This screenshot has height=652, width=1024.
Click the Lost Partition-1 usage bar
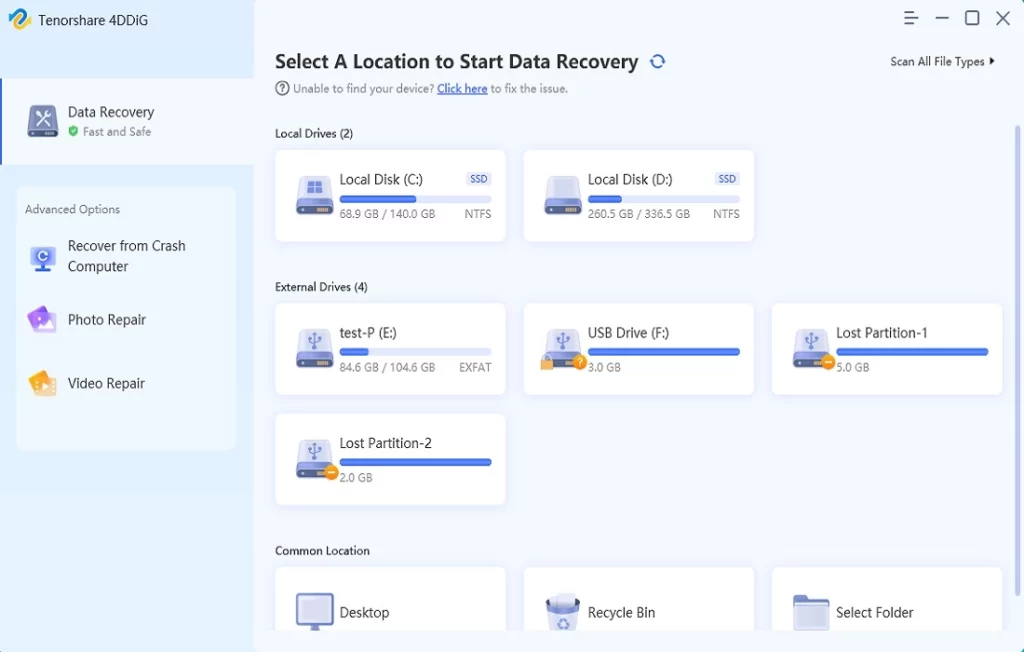click(x=912, y=352)
